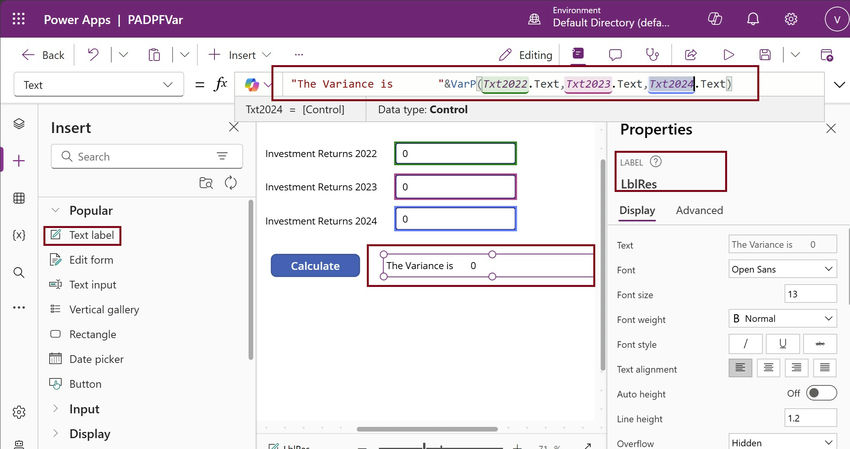
Task: Click the environment icon in header
Action: point(534,20)
